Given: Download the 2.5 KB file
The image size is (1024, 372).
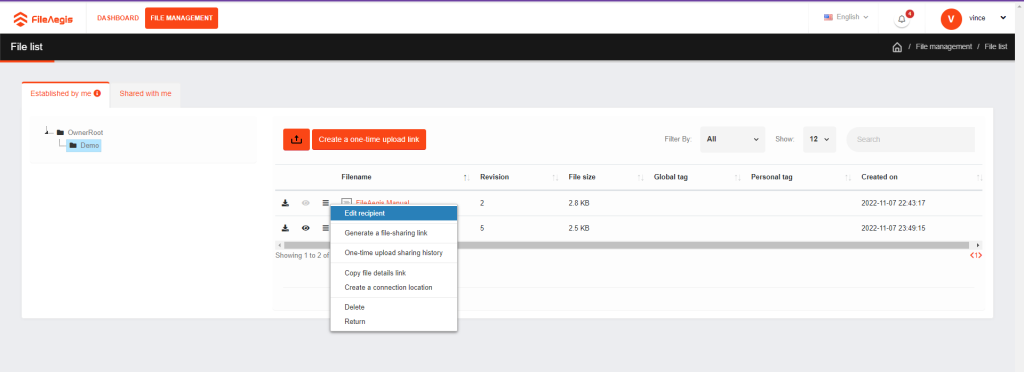Looking at the screenshot, I should coord(285,228).
